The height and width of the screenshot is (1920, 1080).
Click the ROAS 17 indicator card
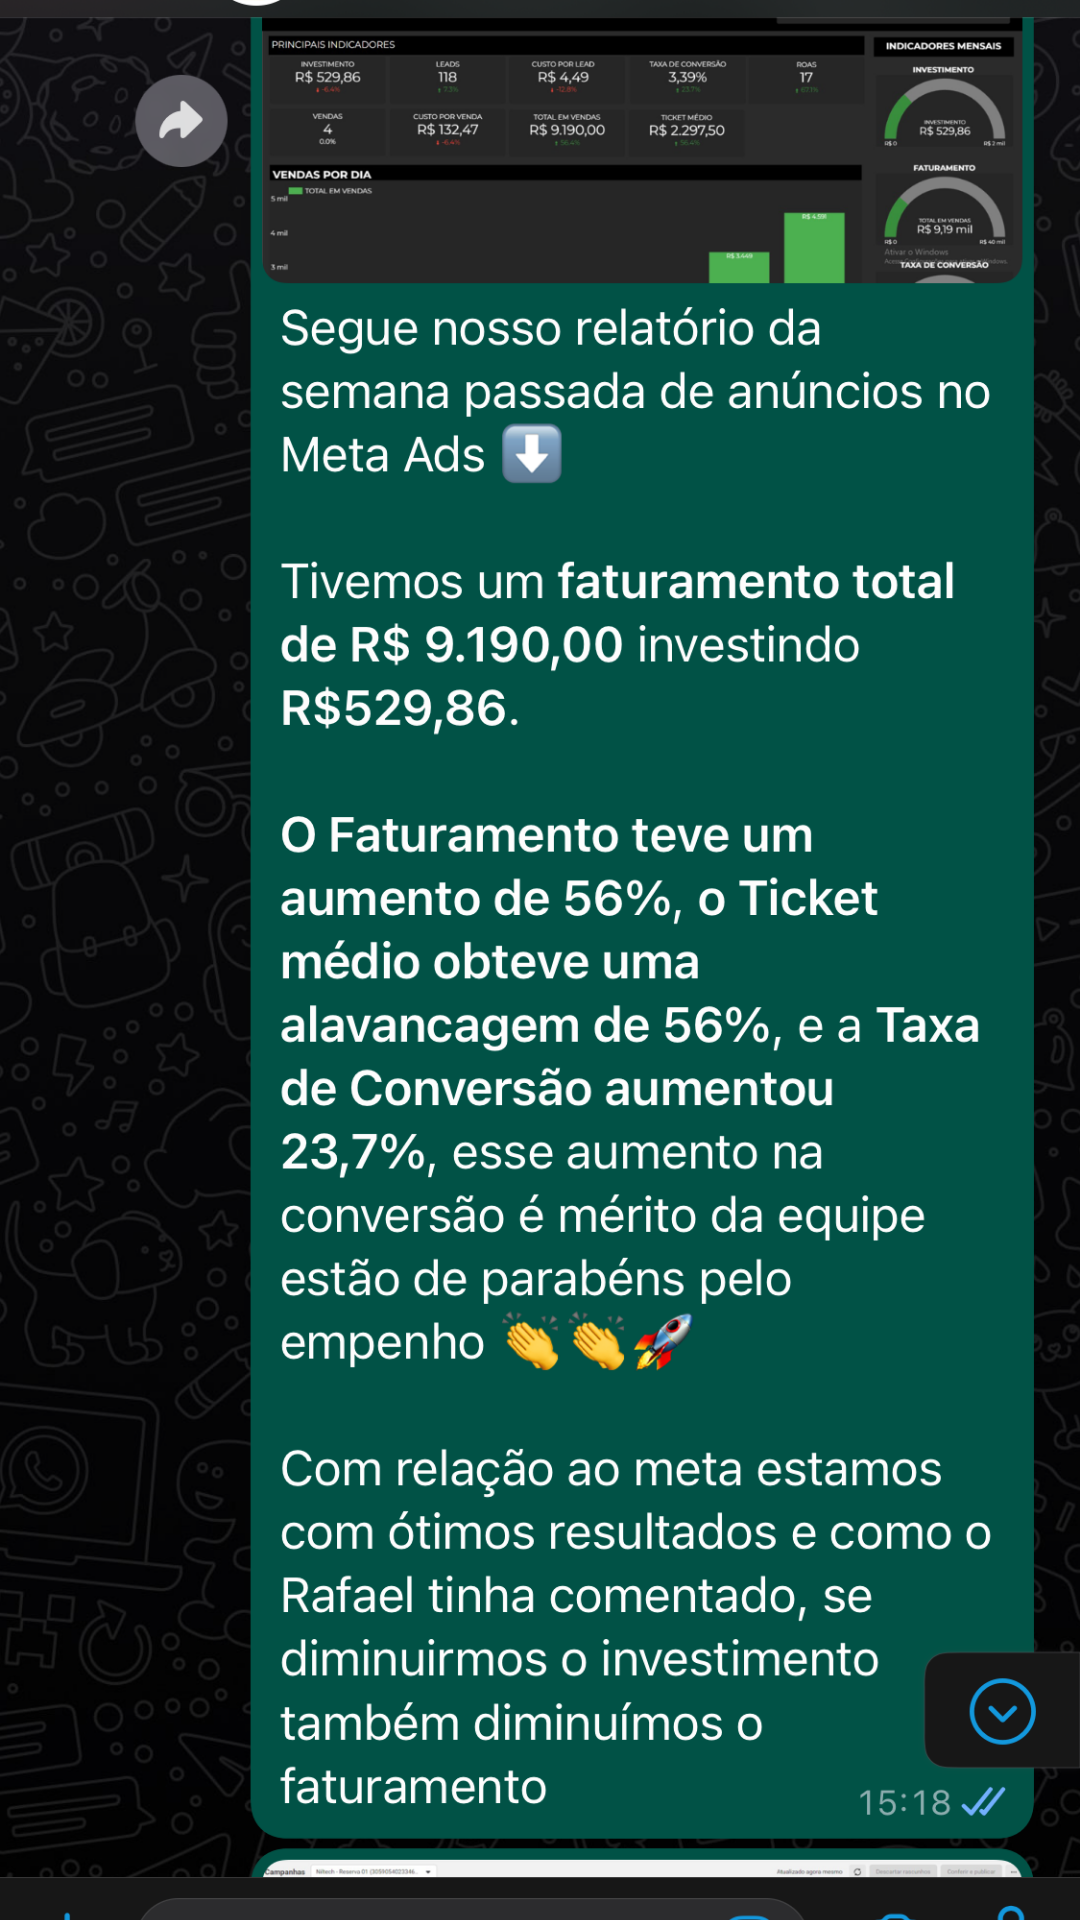[806, 77]
